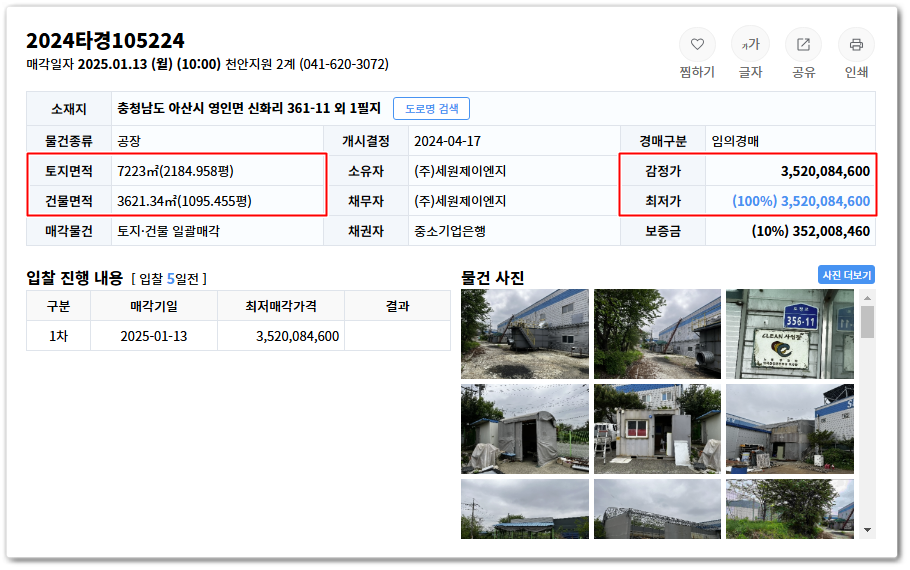This screenshot has height=570, width=910.
Task: Click the 인쇄 print icon
Action: click(856, 45)
